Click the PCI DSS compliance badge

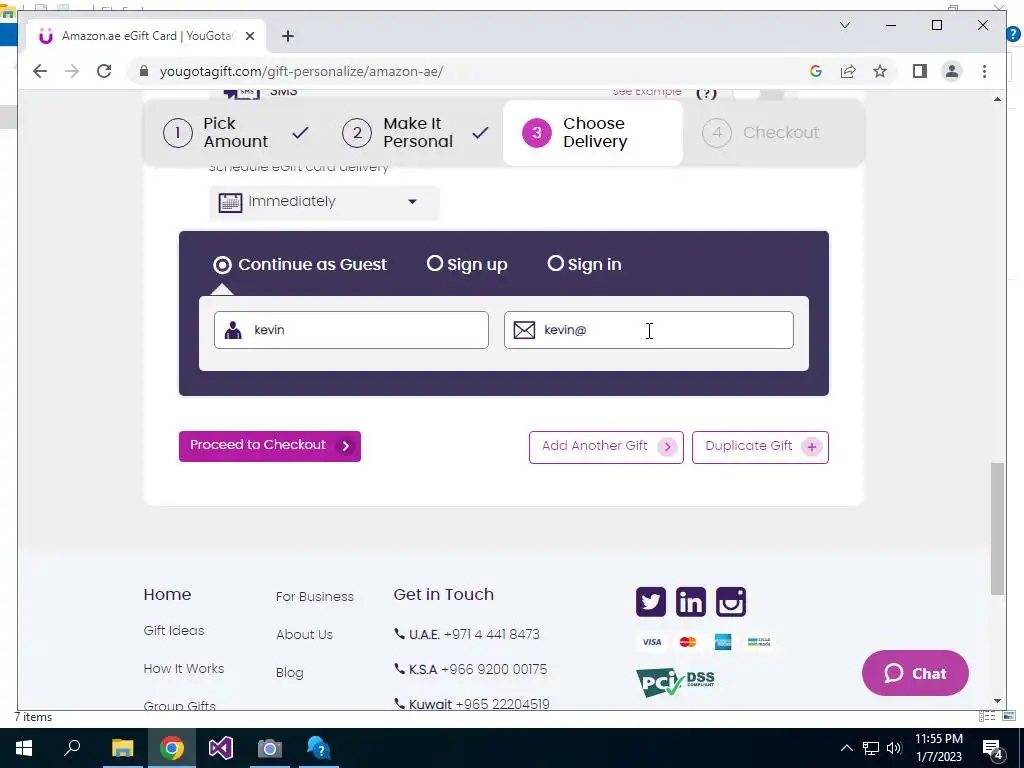(x=675, y=682)
